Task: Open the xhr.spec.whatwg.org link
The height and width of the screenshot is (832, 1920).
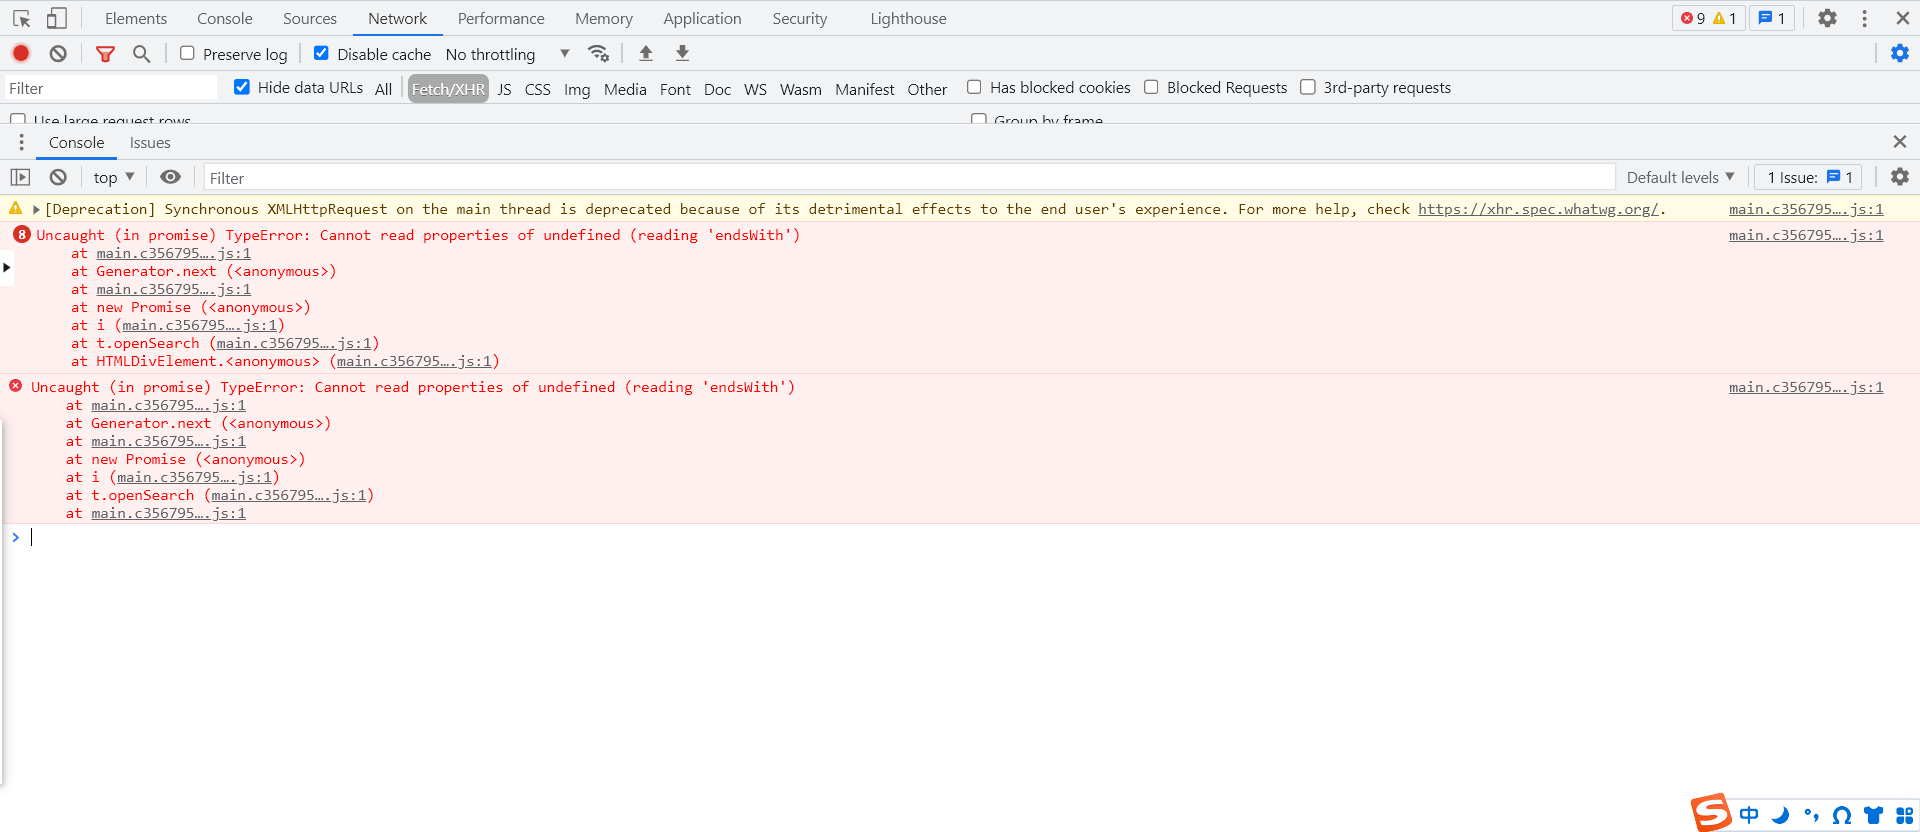Action: [1537, 209]
